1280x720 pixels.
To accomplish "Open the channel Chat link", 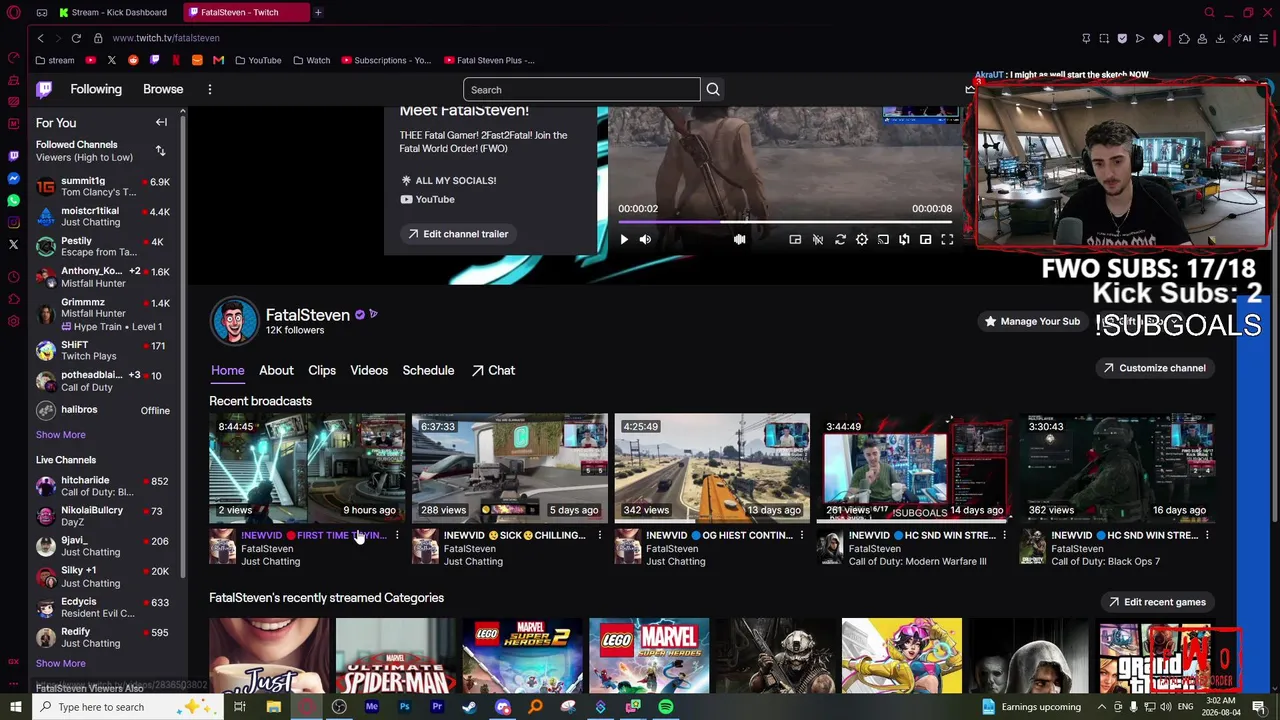I will (x=493, y=370).
